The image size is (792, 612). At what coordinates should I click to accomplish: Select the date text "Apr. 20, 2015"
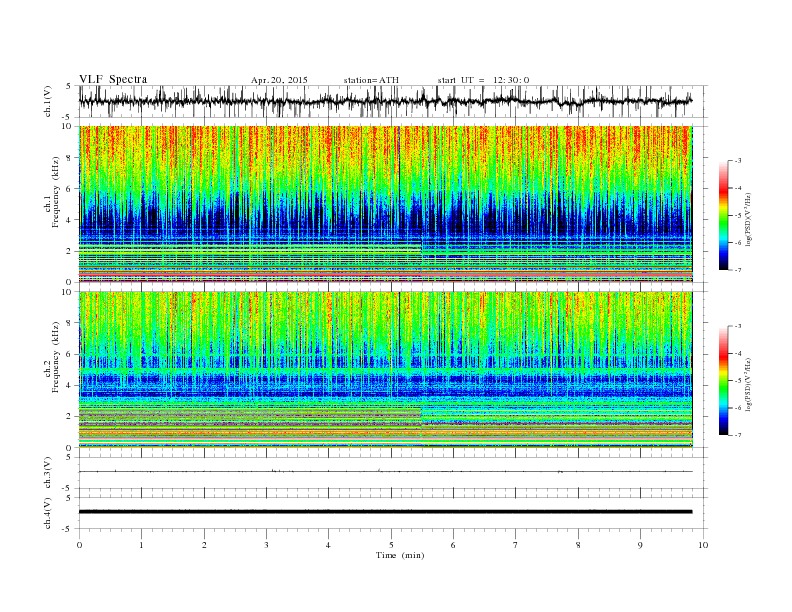(x=279, y=80)
